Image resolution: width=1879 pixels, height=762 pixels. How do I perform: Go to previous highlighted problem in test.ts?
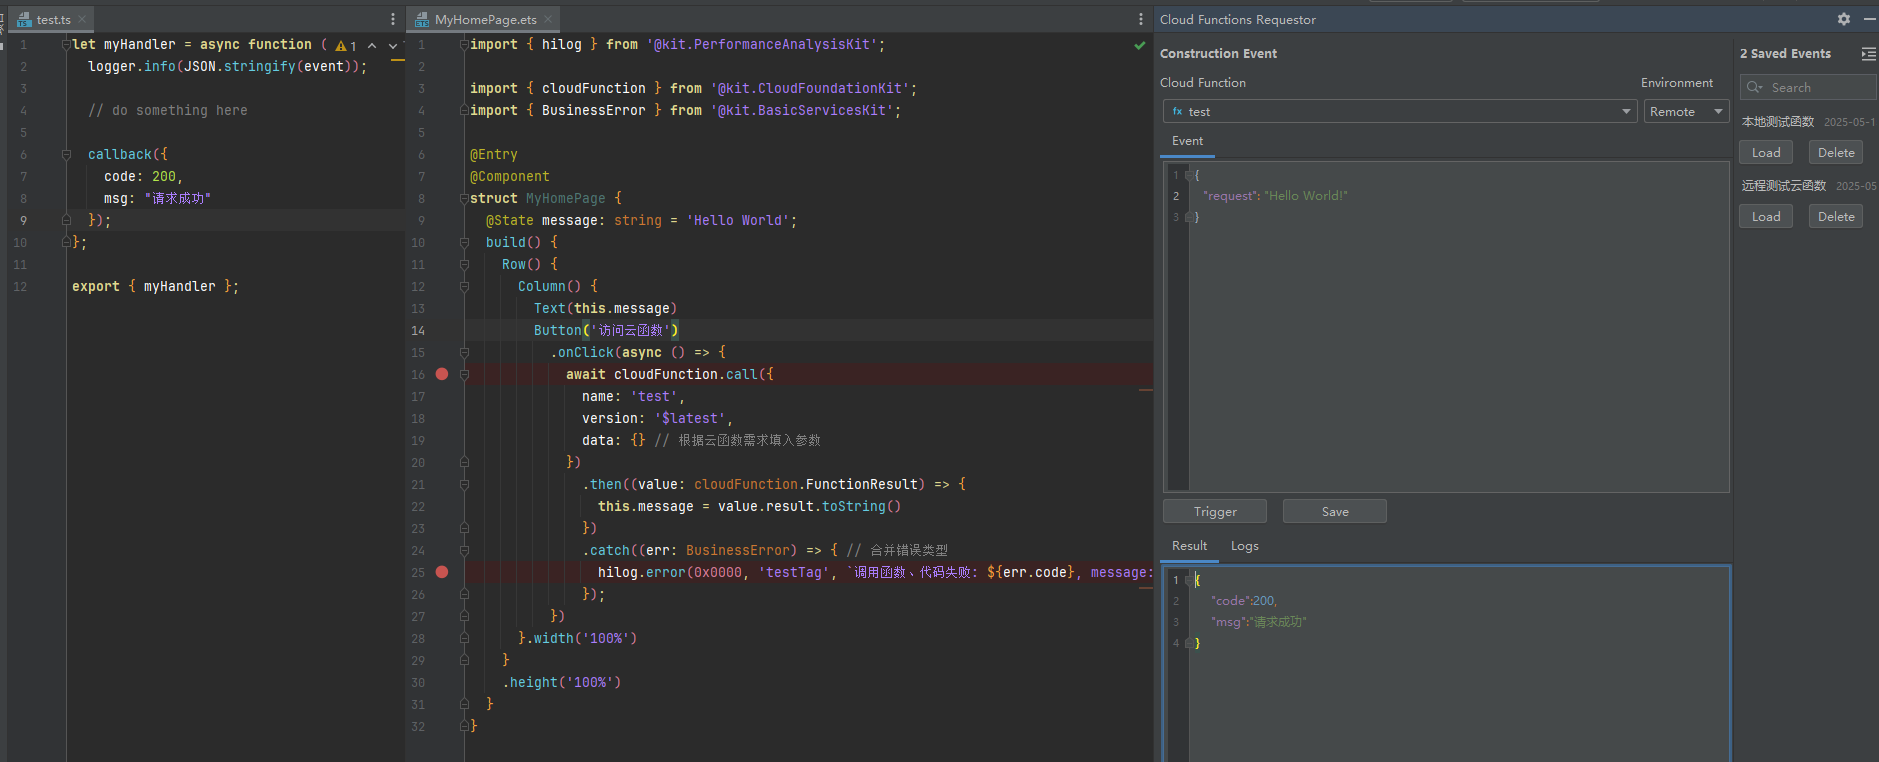pyautogui.click(x=372, y=46)
